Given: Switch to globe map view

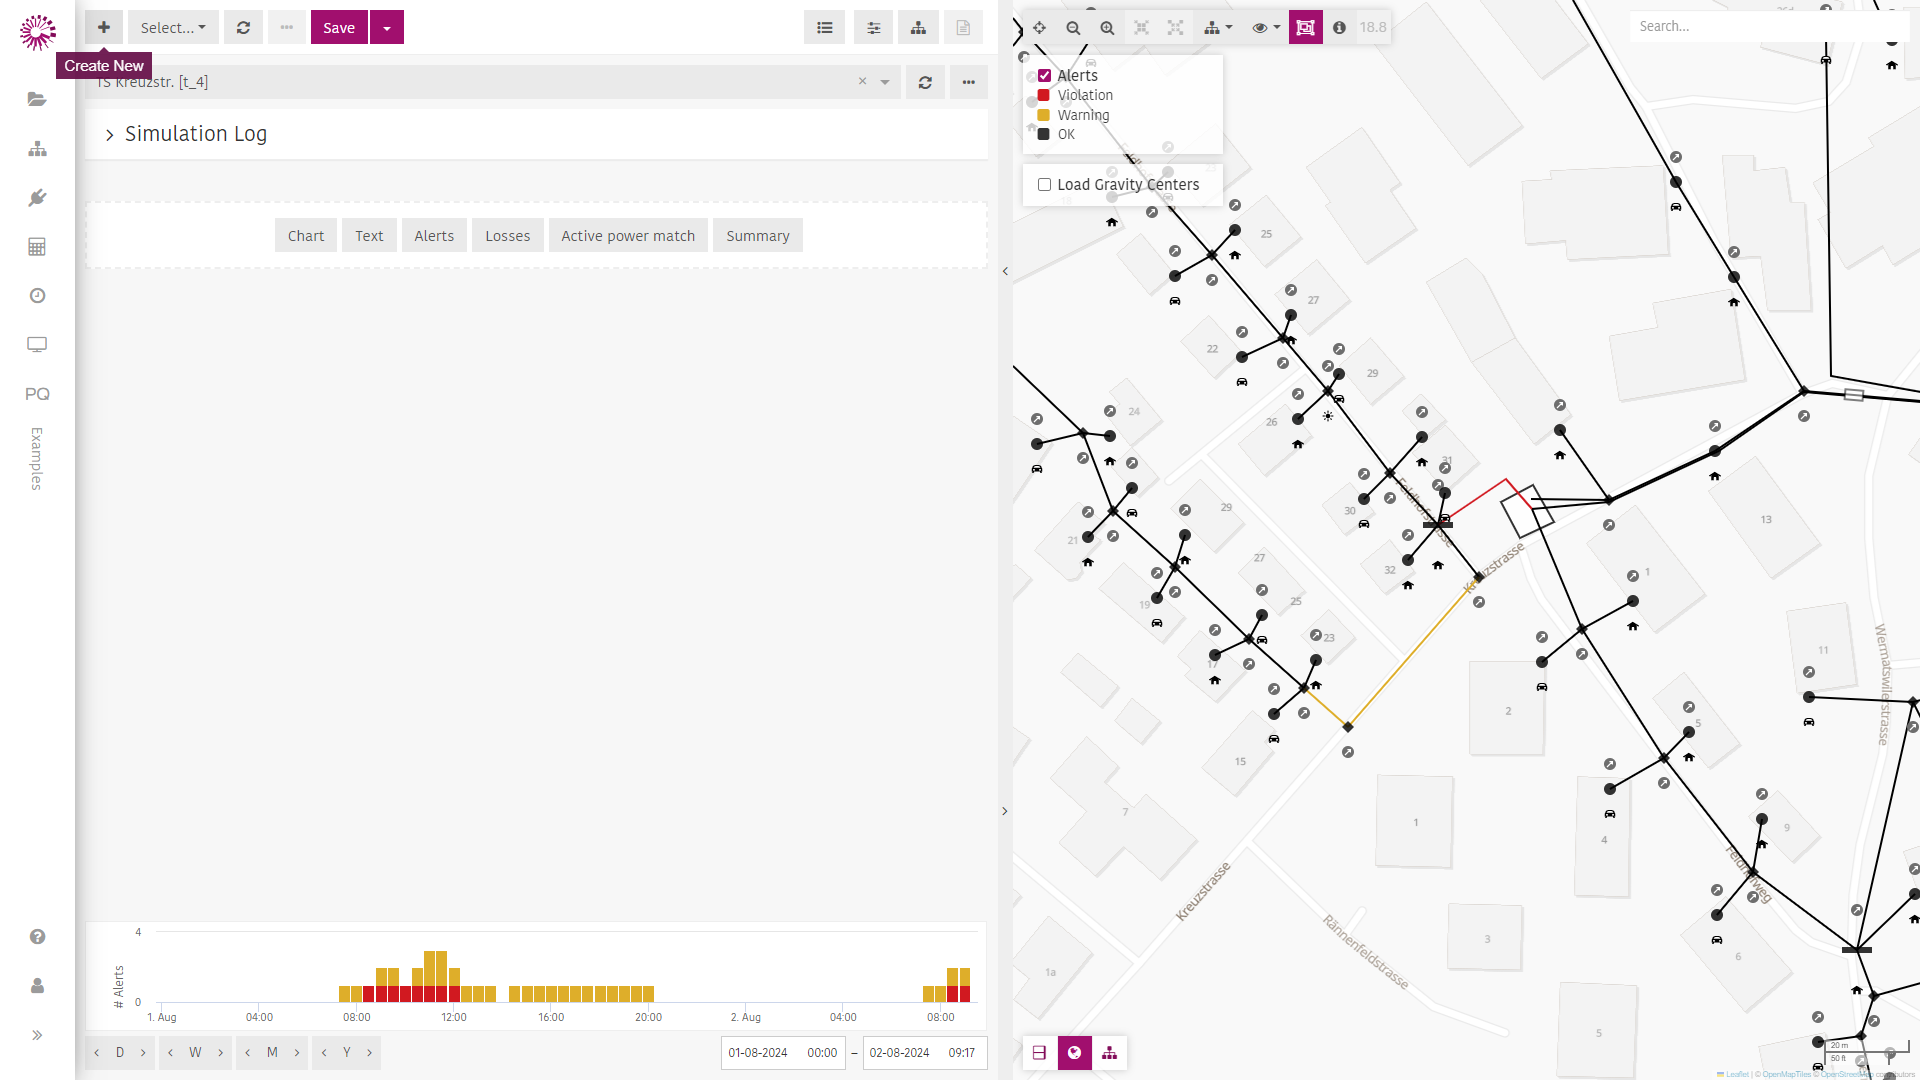Looking at the screenshot, I should [1074, 1053].
